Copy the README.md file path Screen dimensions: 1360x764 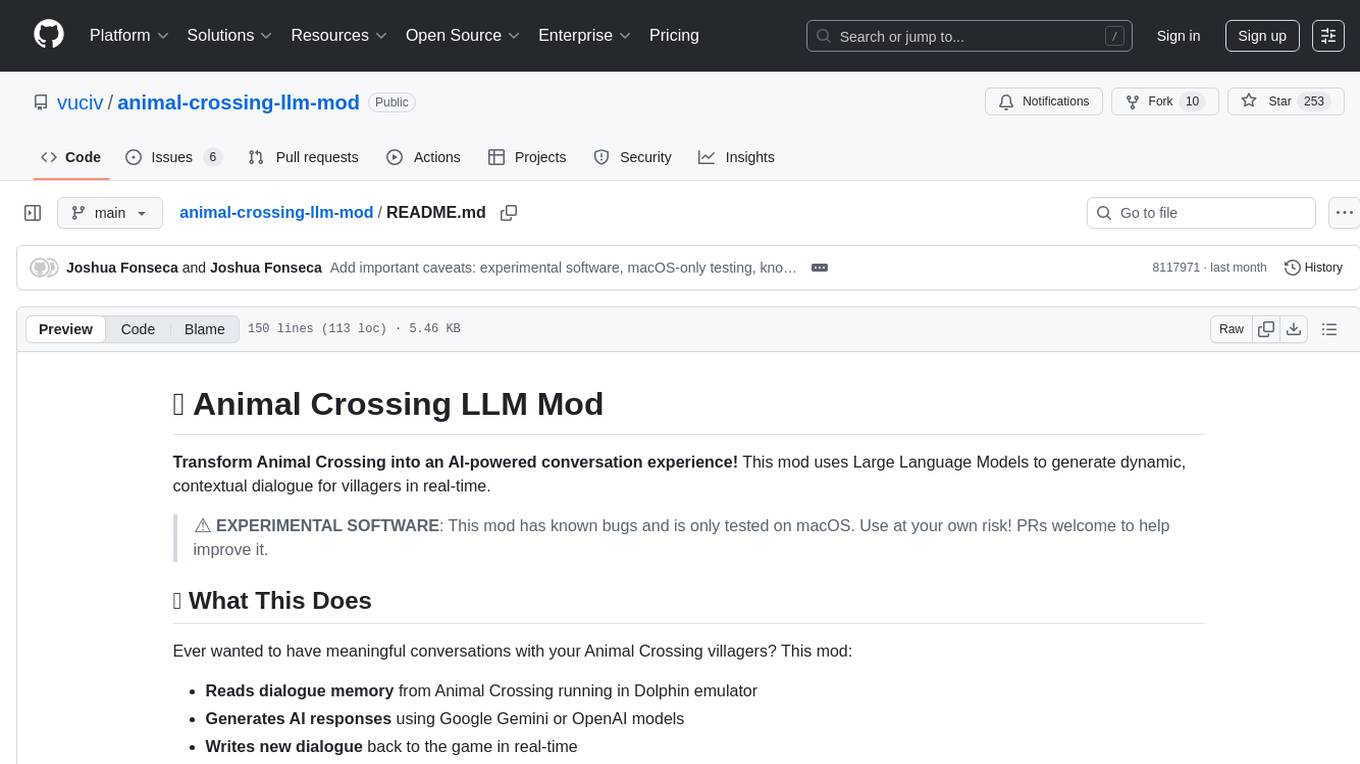click(x=508, y=213)
